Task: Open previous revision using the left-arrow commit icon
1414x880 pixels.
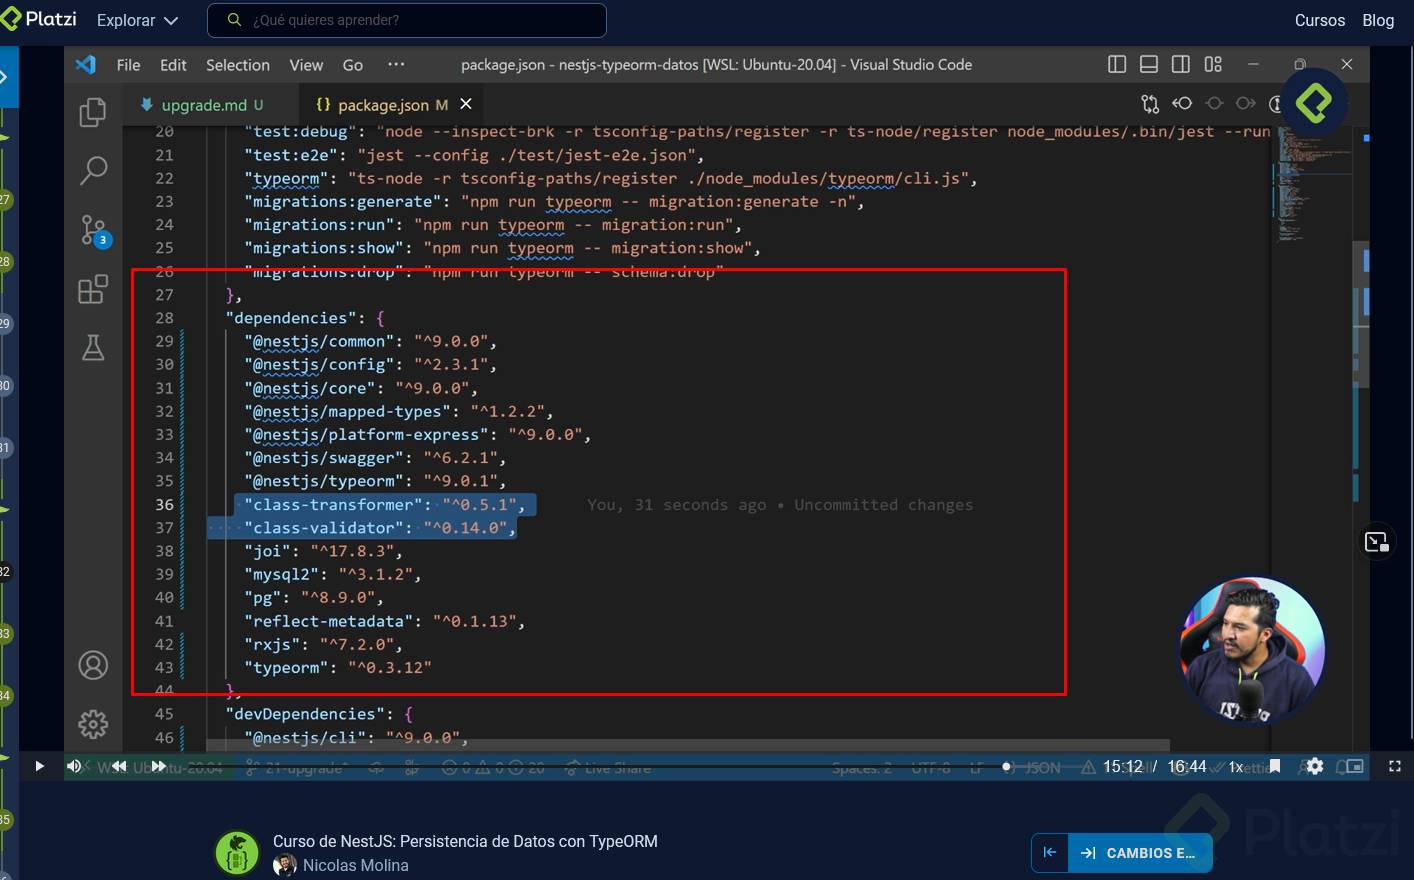Action: [1182, 104]
